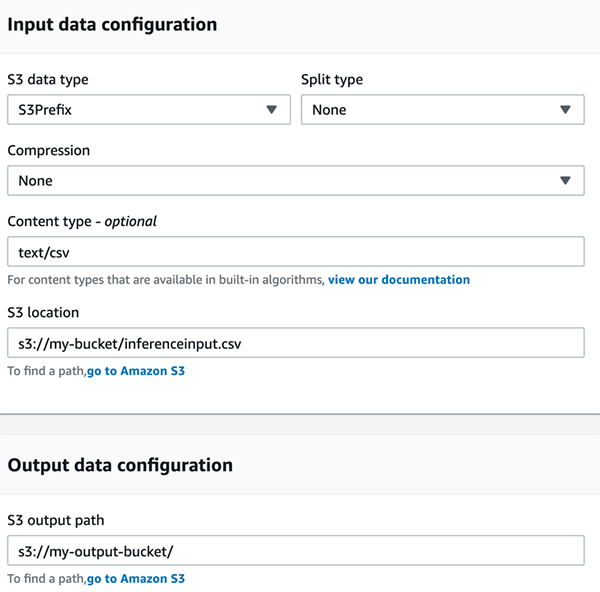Screen dimensions: 600x592
Task: Click the Split type label
Action: [332, 80]
